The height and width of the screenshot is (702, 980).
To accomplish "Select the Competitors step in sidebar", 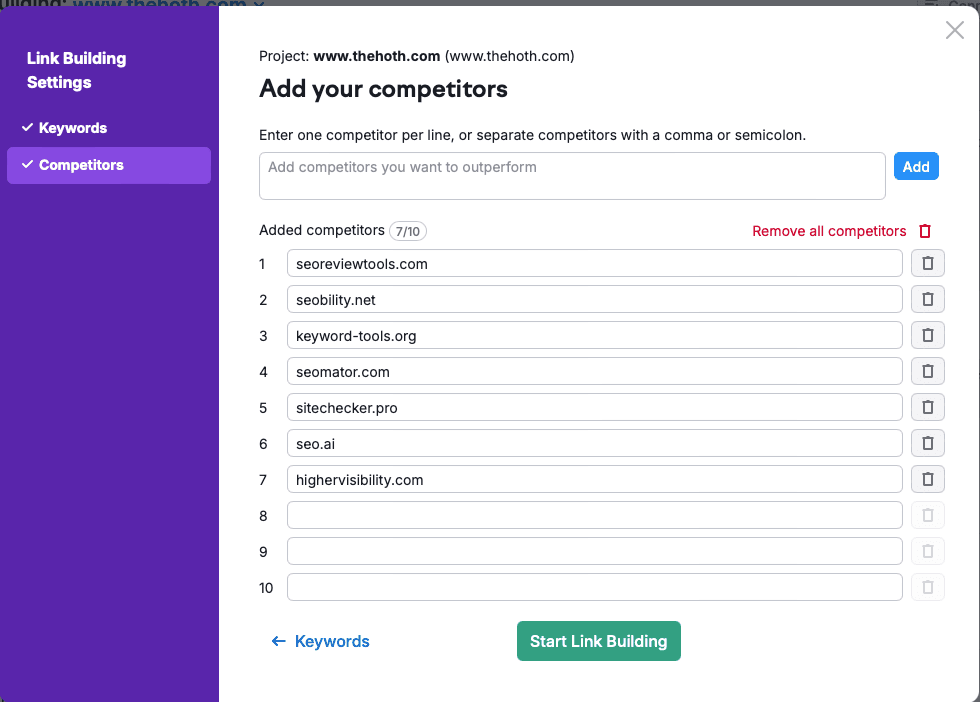I will coord(81,165).
